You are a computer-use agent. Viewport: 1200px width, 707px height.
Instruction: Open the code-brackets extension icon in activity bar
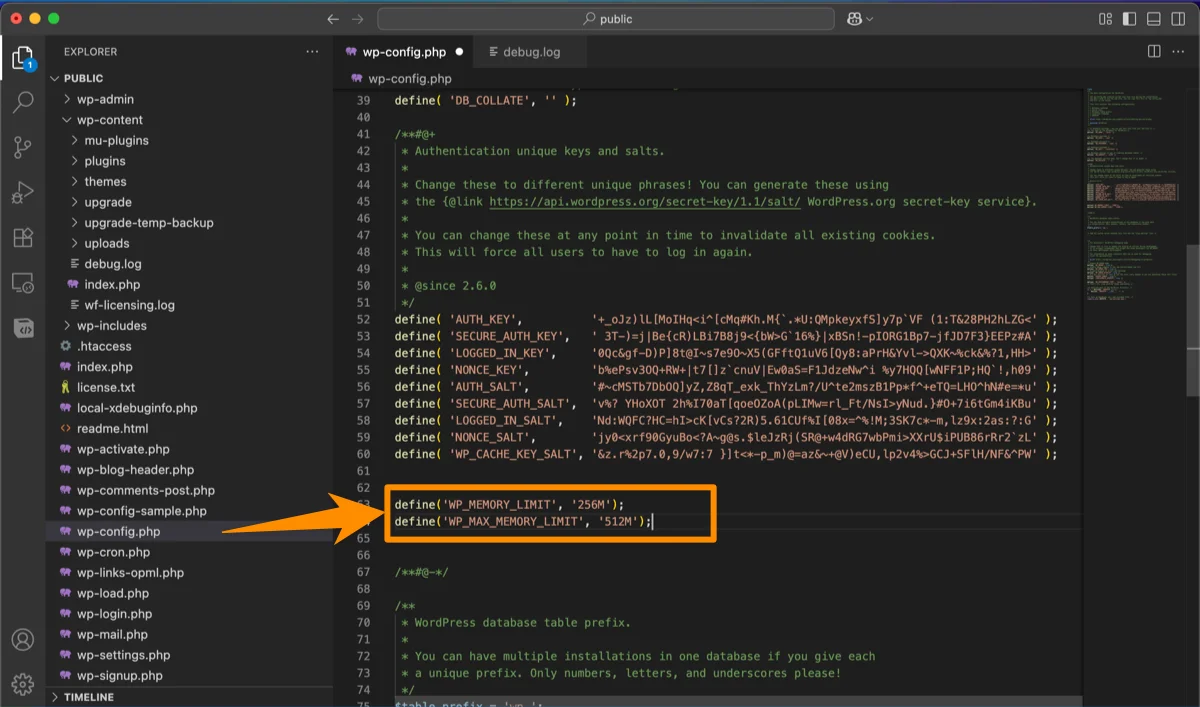[22, 327]
